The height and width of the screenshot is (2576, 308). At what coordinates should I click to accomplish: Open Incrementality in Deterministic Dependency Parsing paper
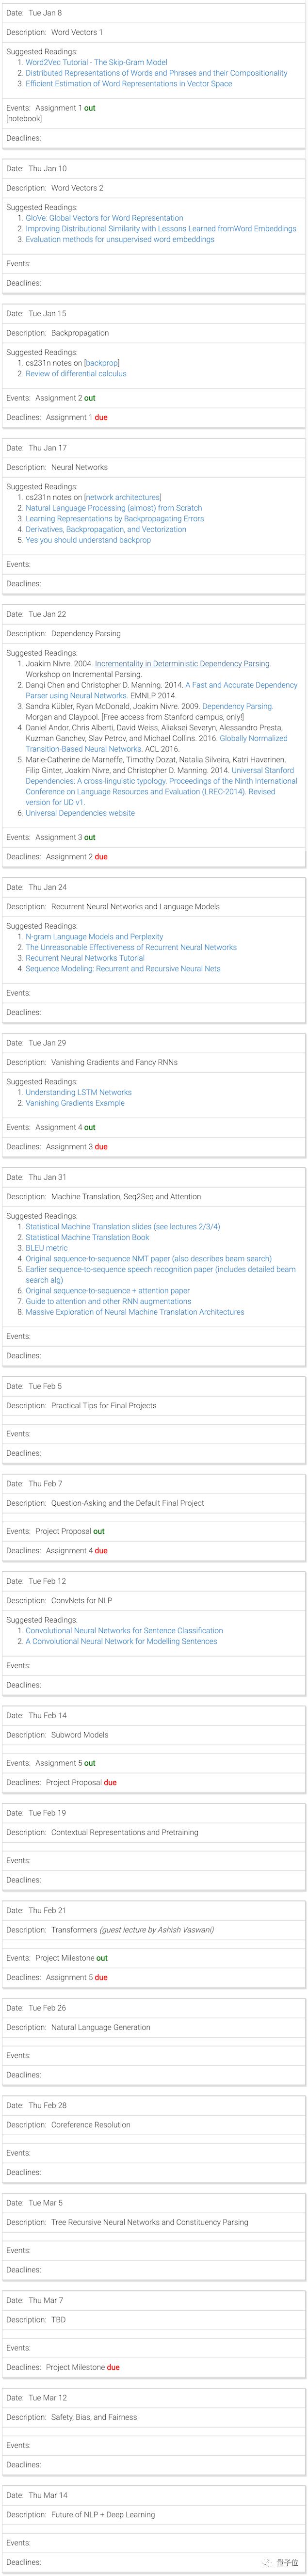[x=182, y=663]
